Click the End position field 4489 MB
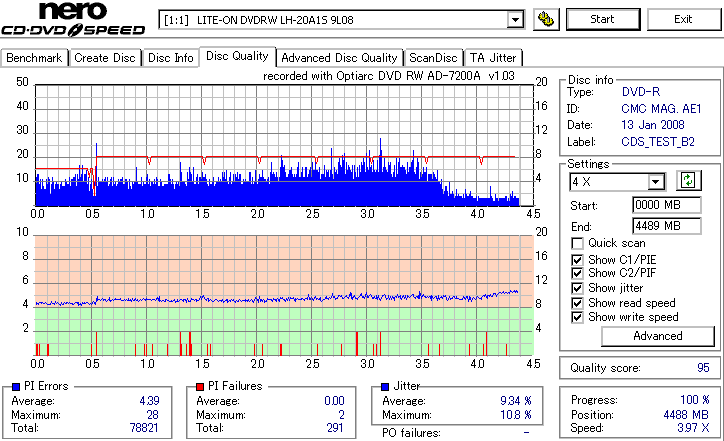This screenshot has height=441, width=724. (666, 226)
